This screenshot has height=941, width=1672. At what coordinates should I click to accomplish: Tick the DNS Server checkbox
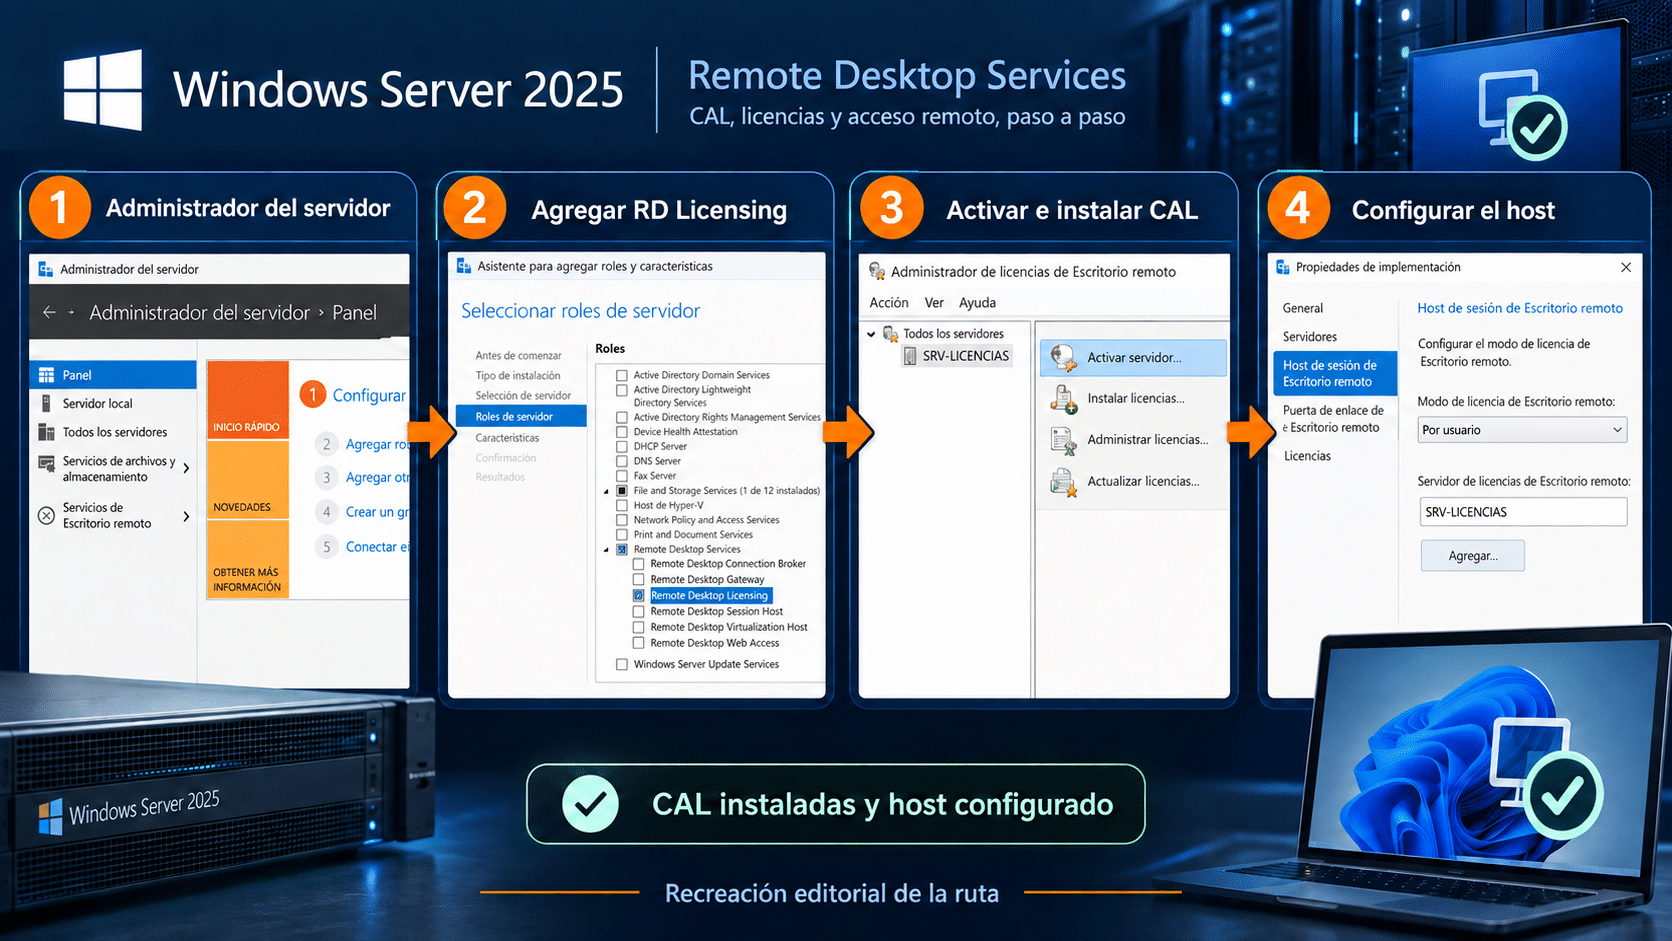622,461
